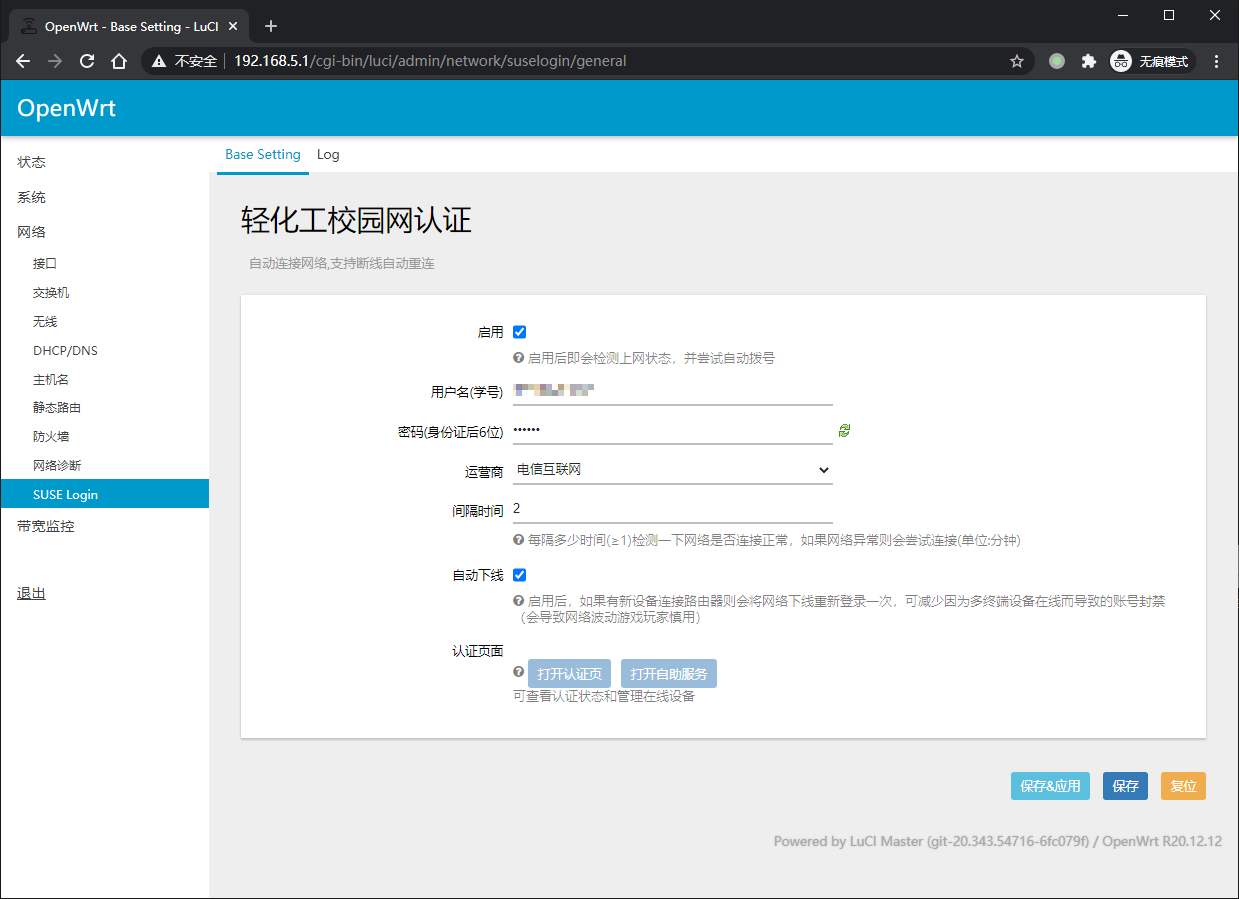Click the 保存 button
Viewport: 1239px width, 899px height.
coord(1126,786)
